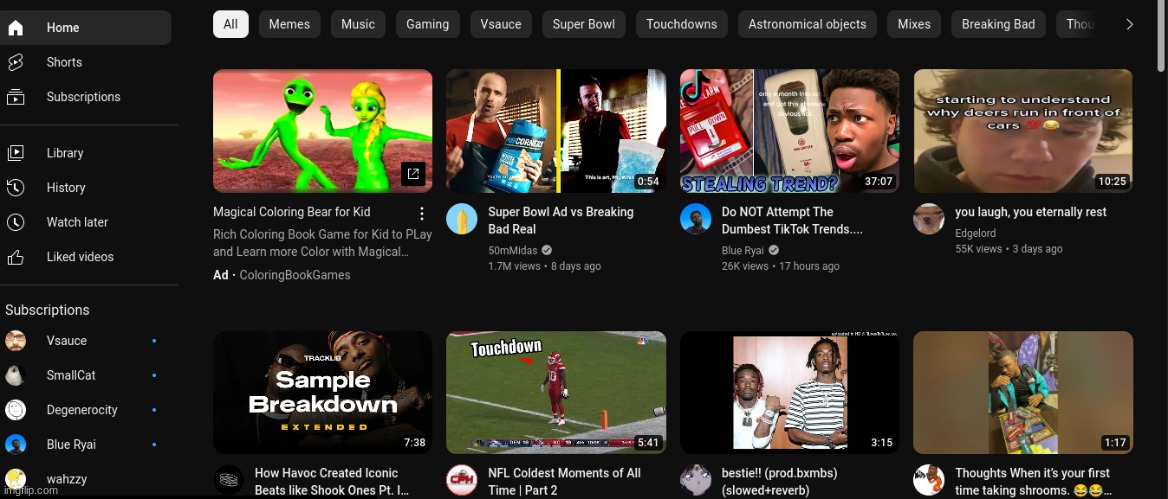This screenshot has height=499, width=1168.
Task: Open How Havoc Created Iconic Beats title
Action: tap(331, 482)
